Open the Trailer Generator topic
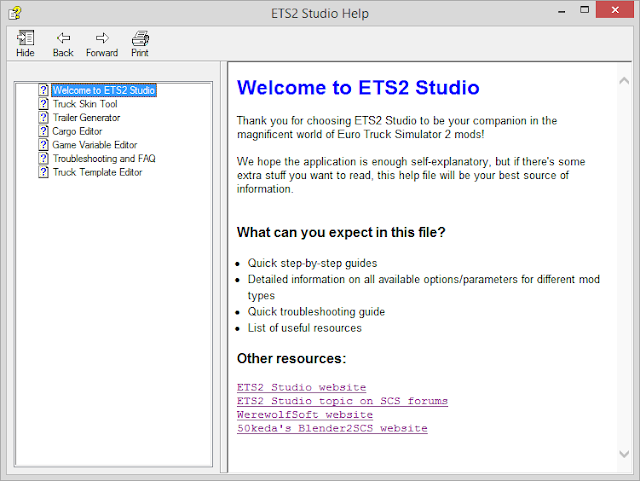 86,118
